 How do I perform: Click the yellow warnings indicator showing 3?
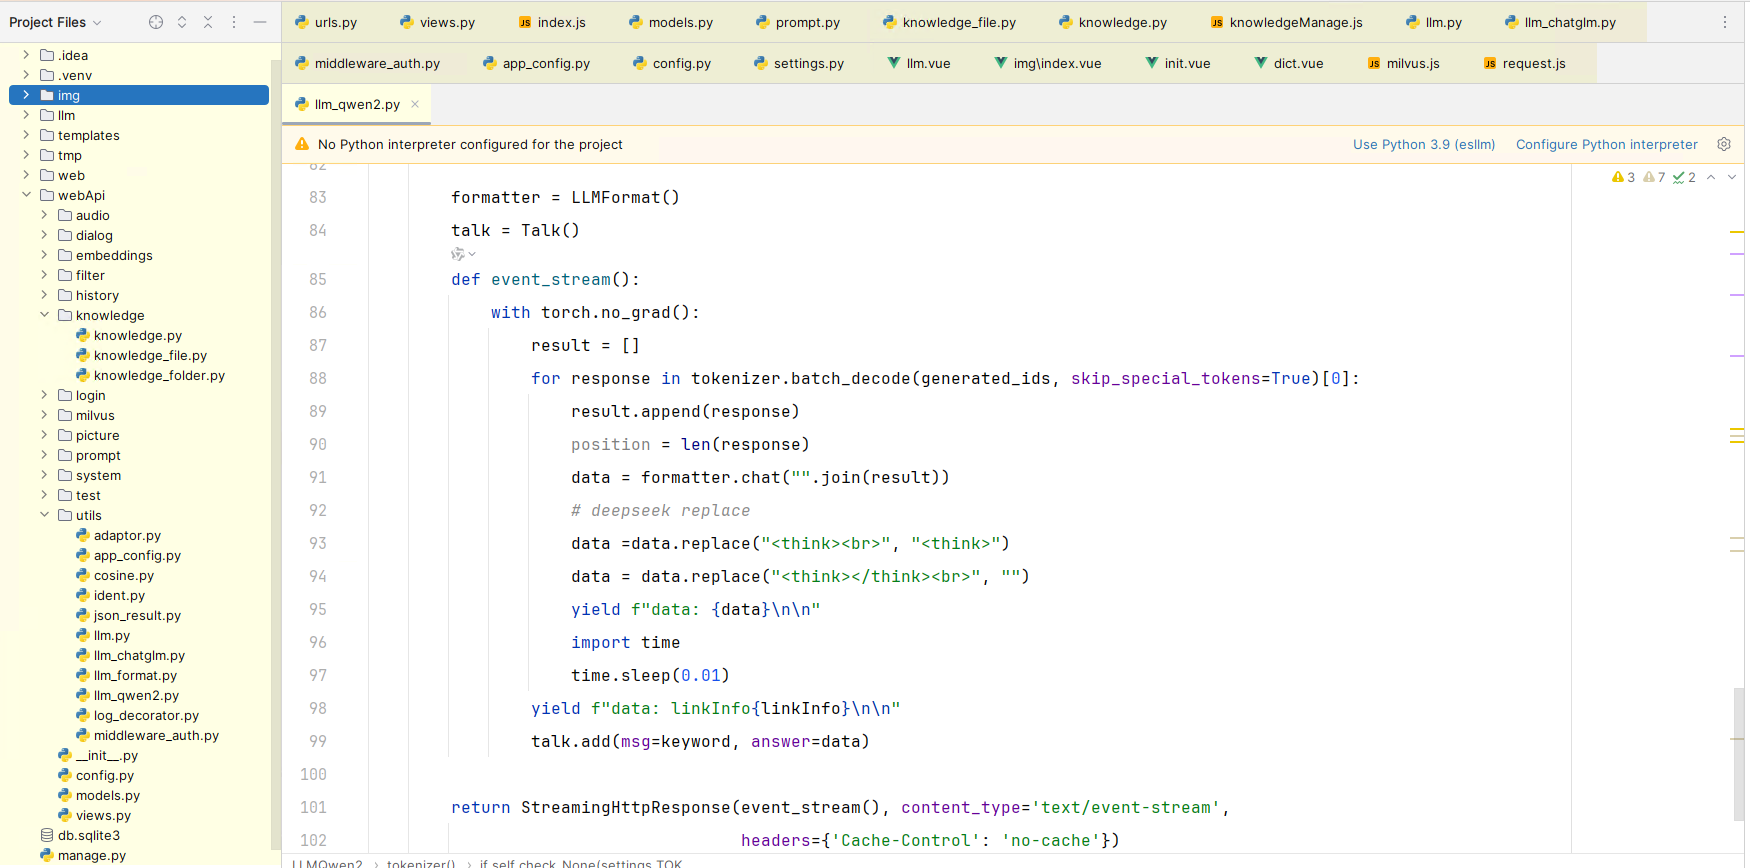(1623, 177)
